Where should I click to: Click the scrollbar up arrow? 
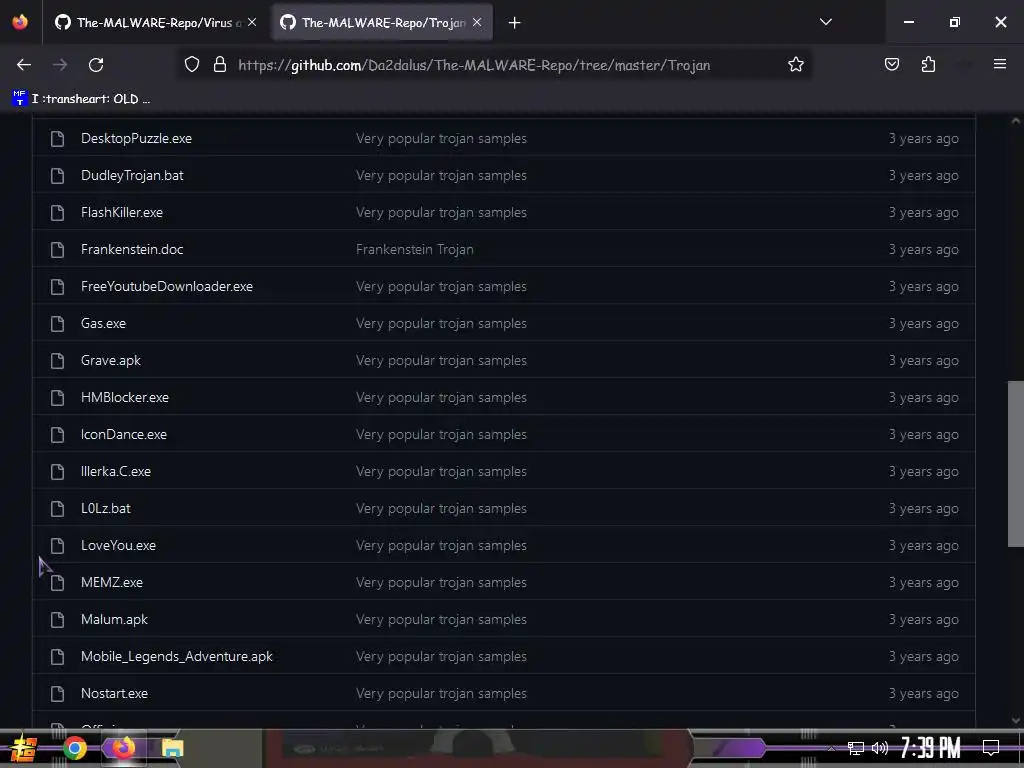point(1016,121)
